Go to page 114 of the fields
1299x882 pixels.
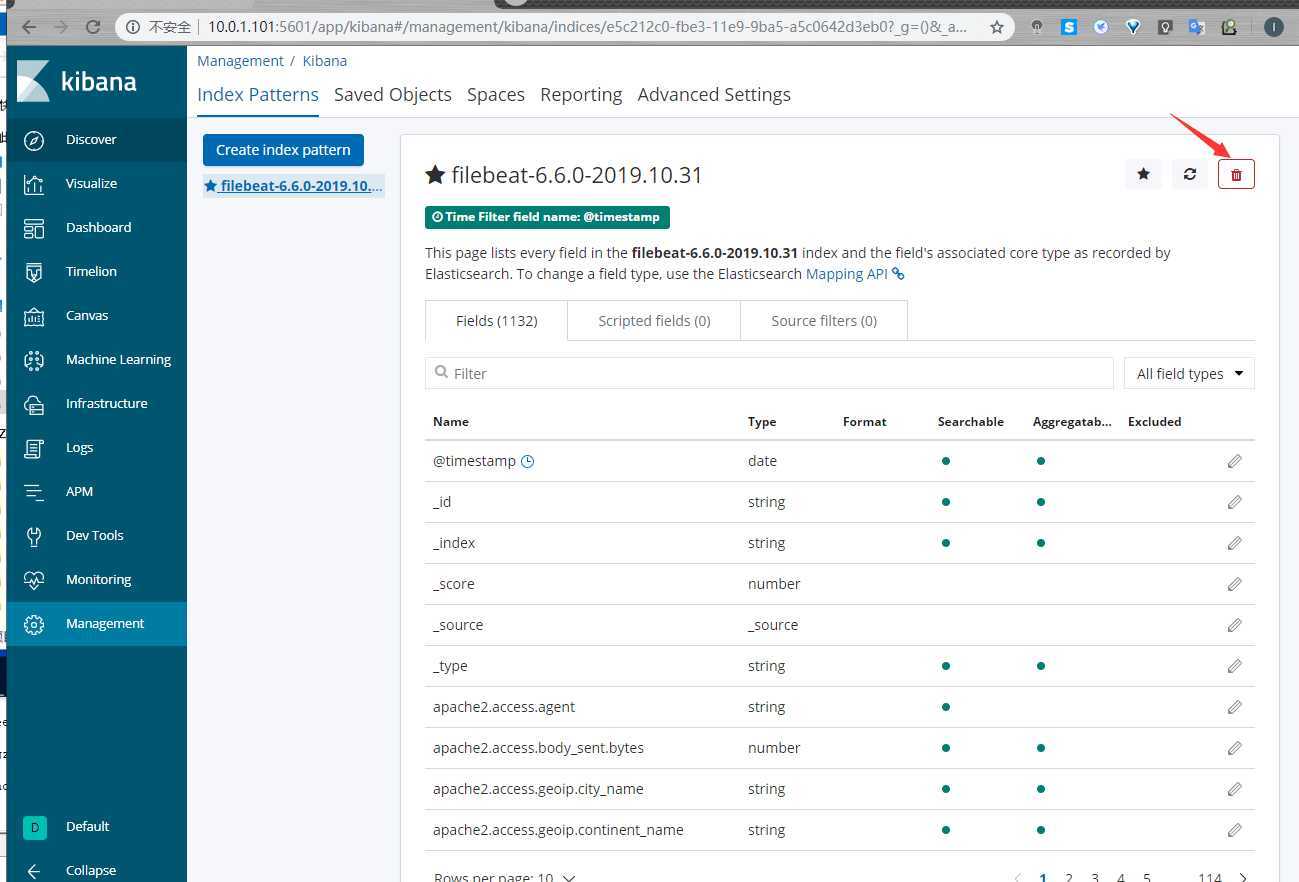(x=1210, y=877)
